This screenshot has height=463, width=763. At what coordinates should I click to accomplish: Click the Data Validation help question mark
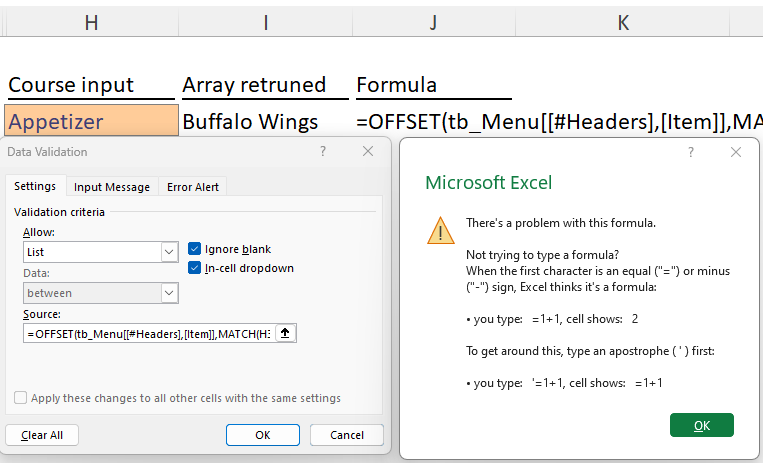pos(322,151)
